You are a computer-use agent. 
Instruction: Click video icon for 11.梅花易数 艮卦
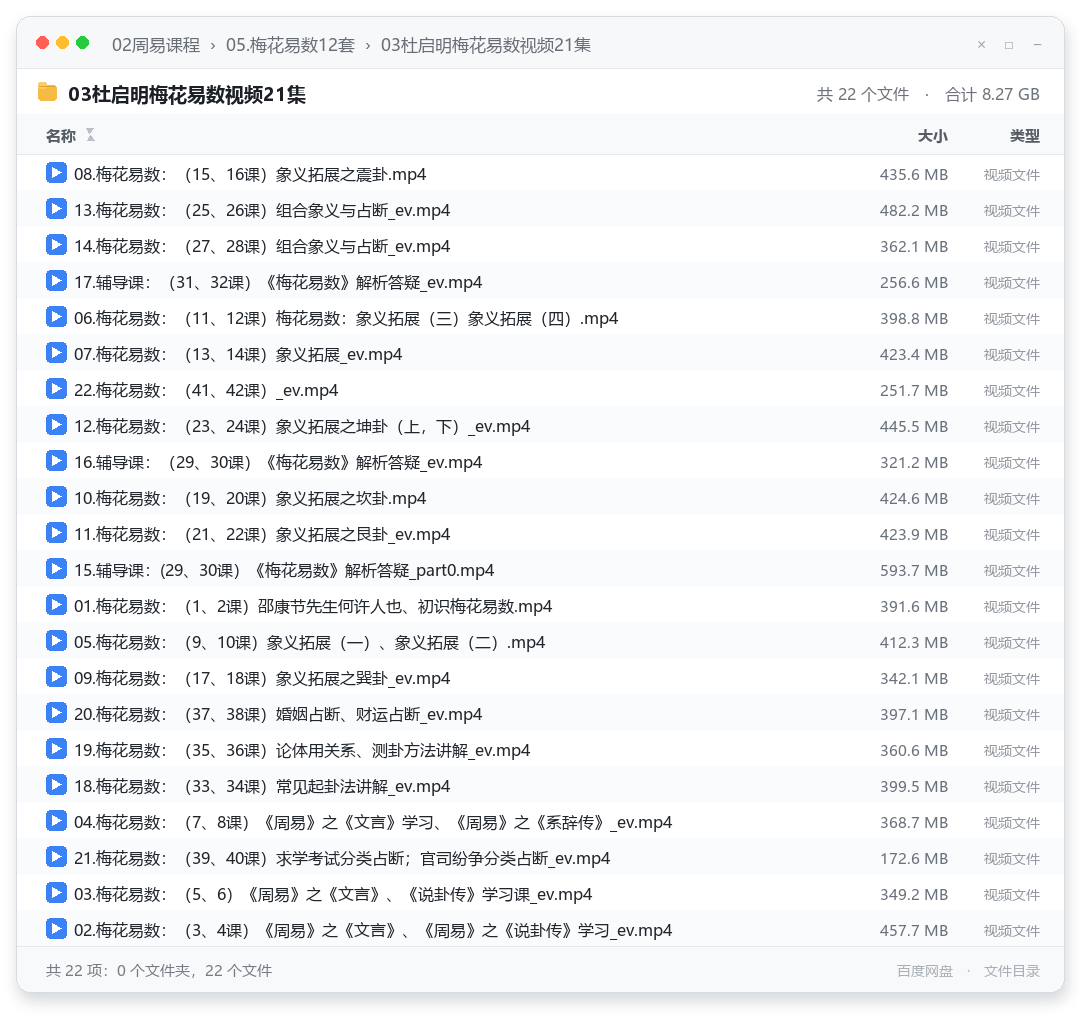point(56,532)
